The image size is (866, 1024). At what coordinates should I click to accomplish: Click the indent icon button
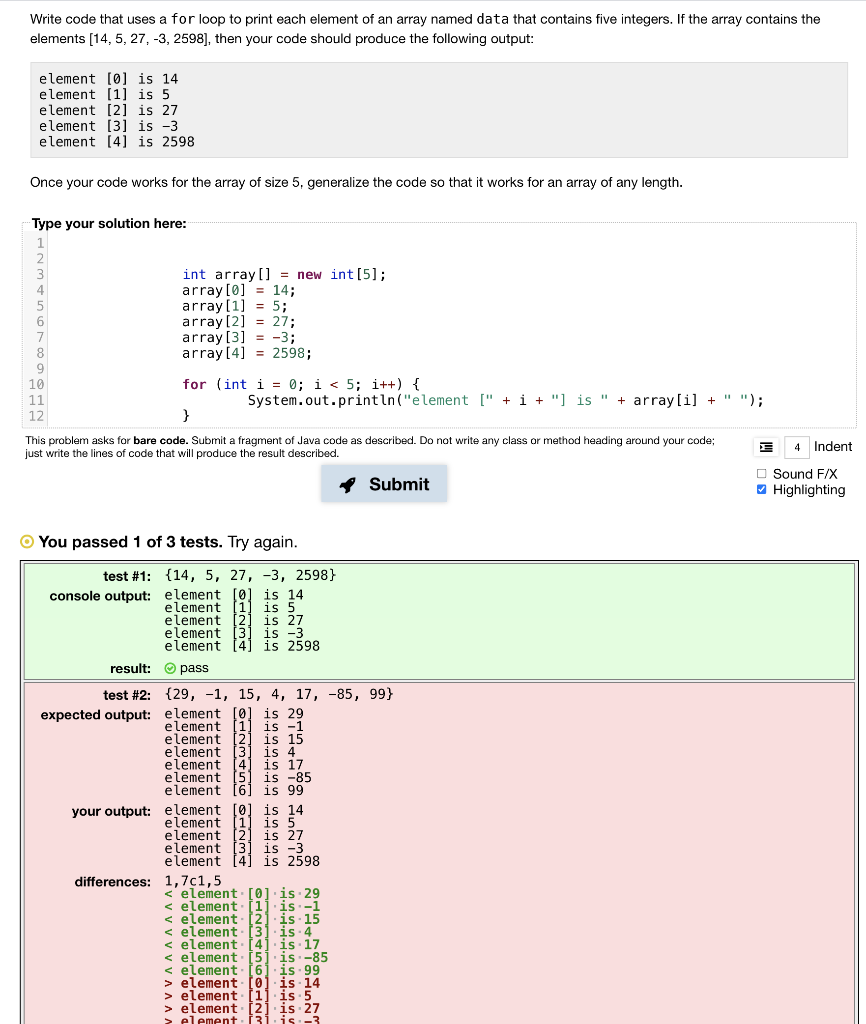tap(766, 447)
